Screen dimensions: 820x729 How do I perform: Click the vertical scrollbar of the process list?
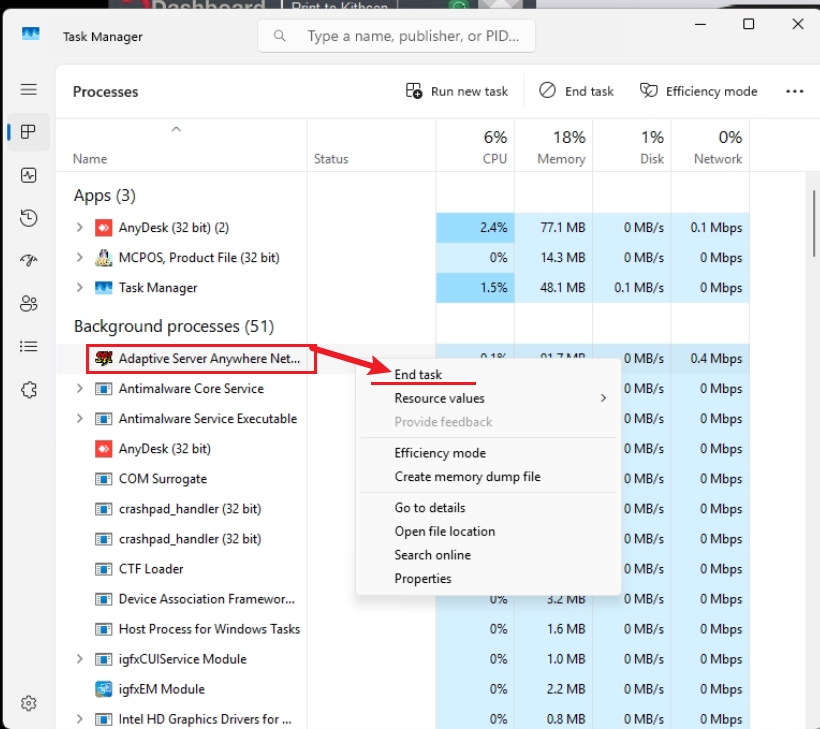pyautogui.click(x=814, y=224)
